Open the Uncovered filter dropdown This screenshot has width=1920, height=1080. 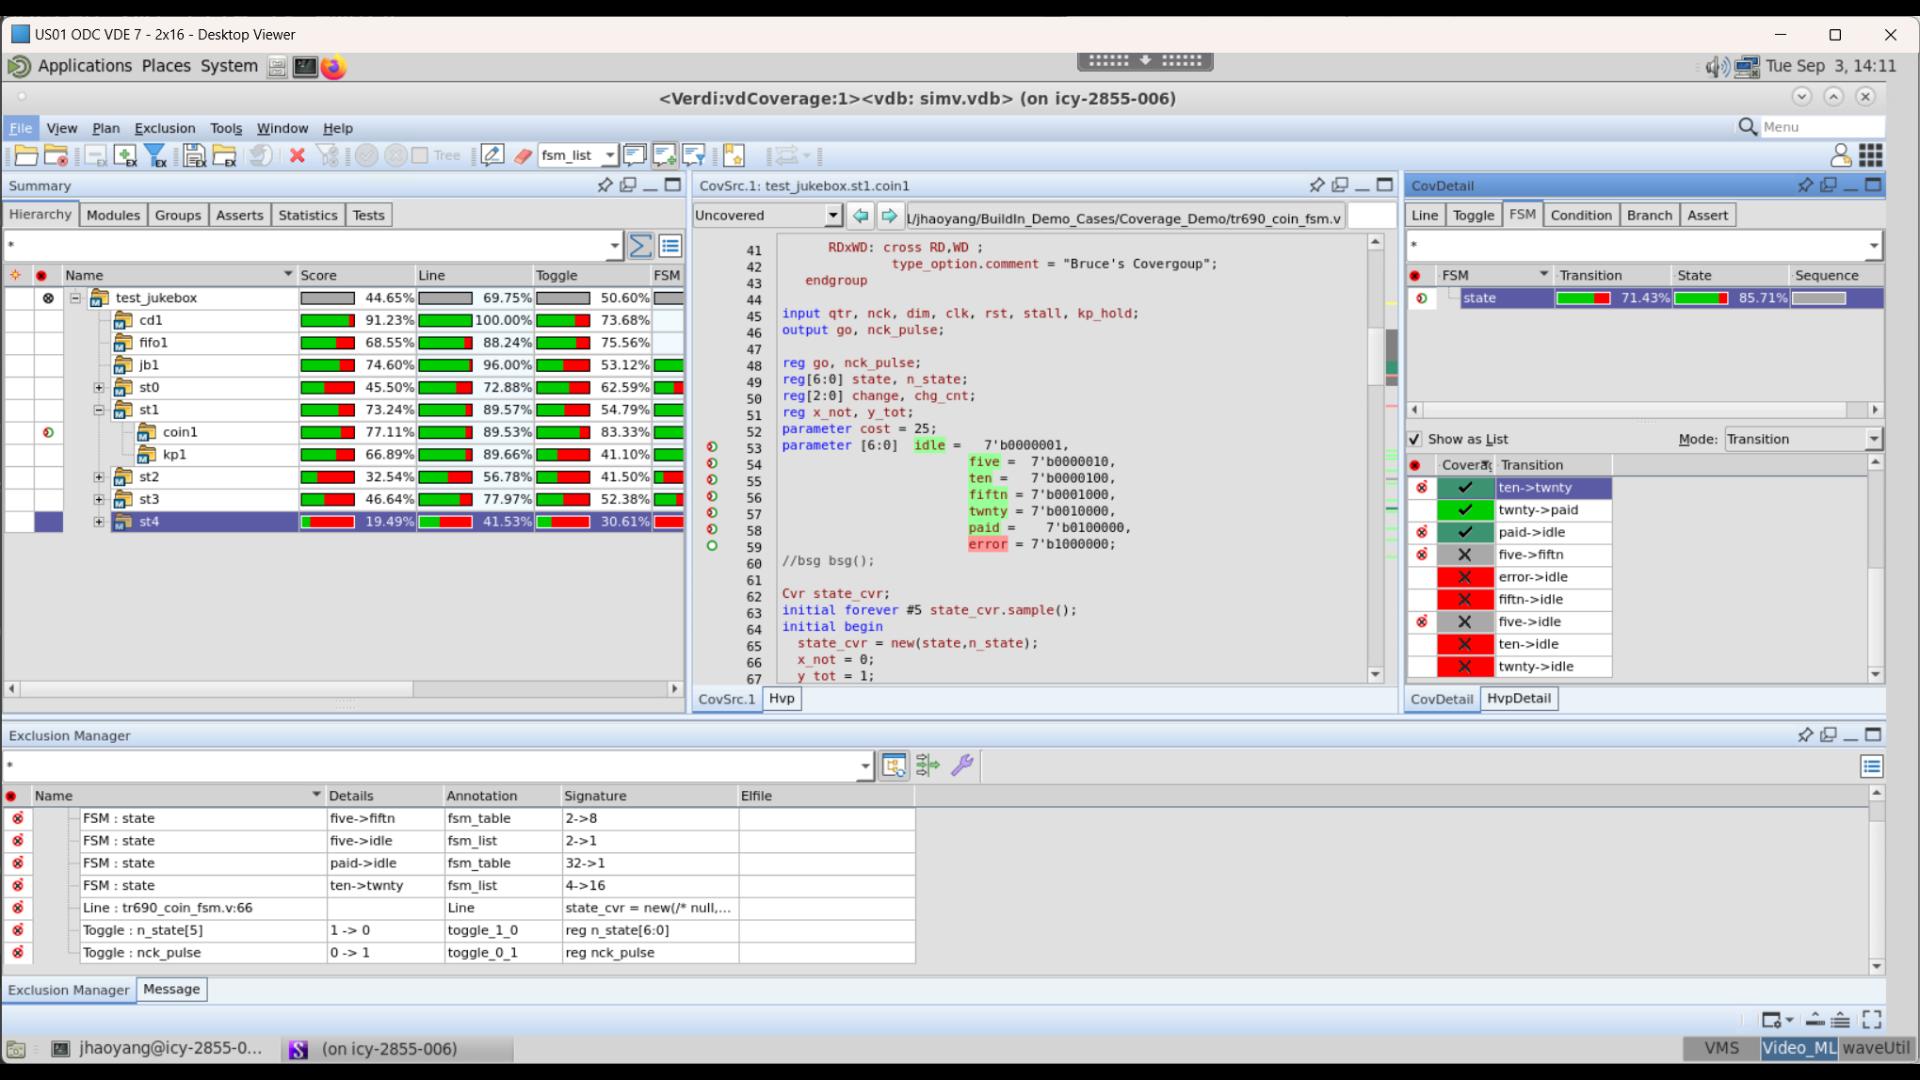[833, 215]
